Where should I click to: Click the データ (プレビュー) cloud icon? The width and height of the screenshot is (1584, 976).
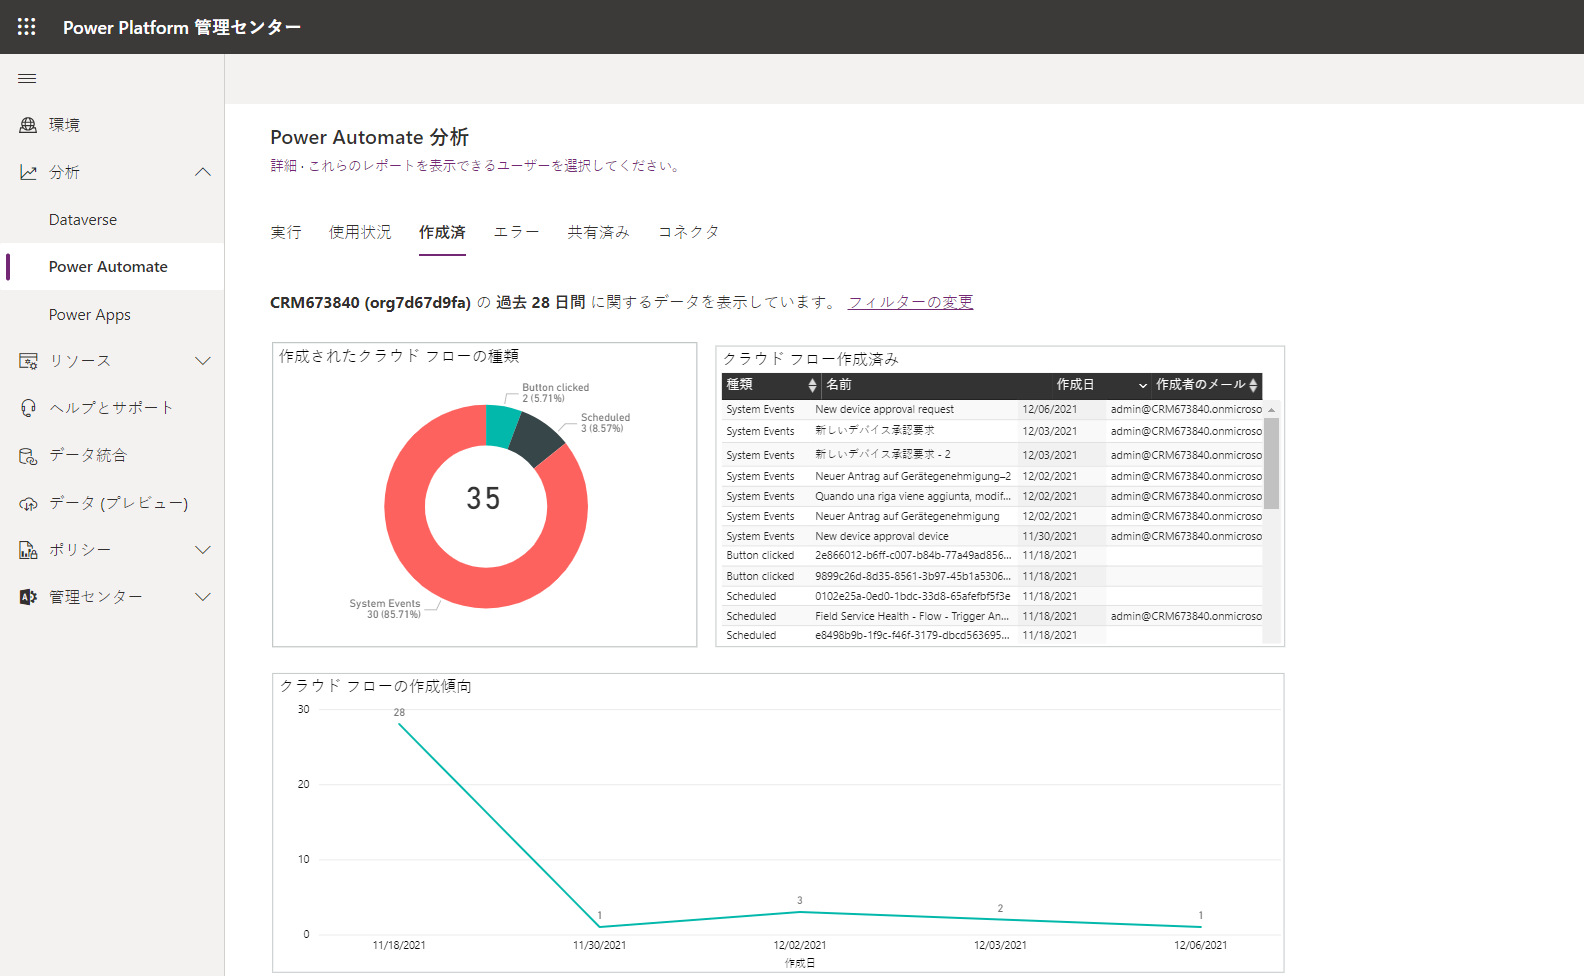pyautogui.click(x=28, y=503)
